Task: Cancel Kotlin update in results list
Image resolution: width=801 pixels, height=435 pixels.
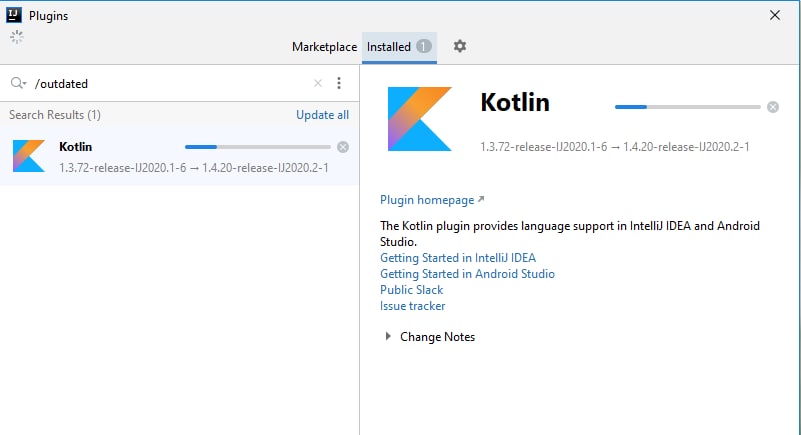Action: 343,147
